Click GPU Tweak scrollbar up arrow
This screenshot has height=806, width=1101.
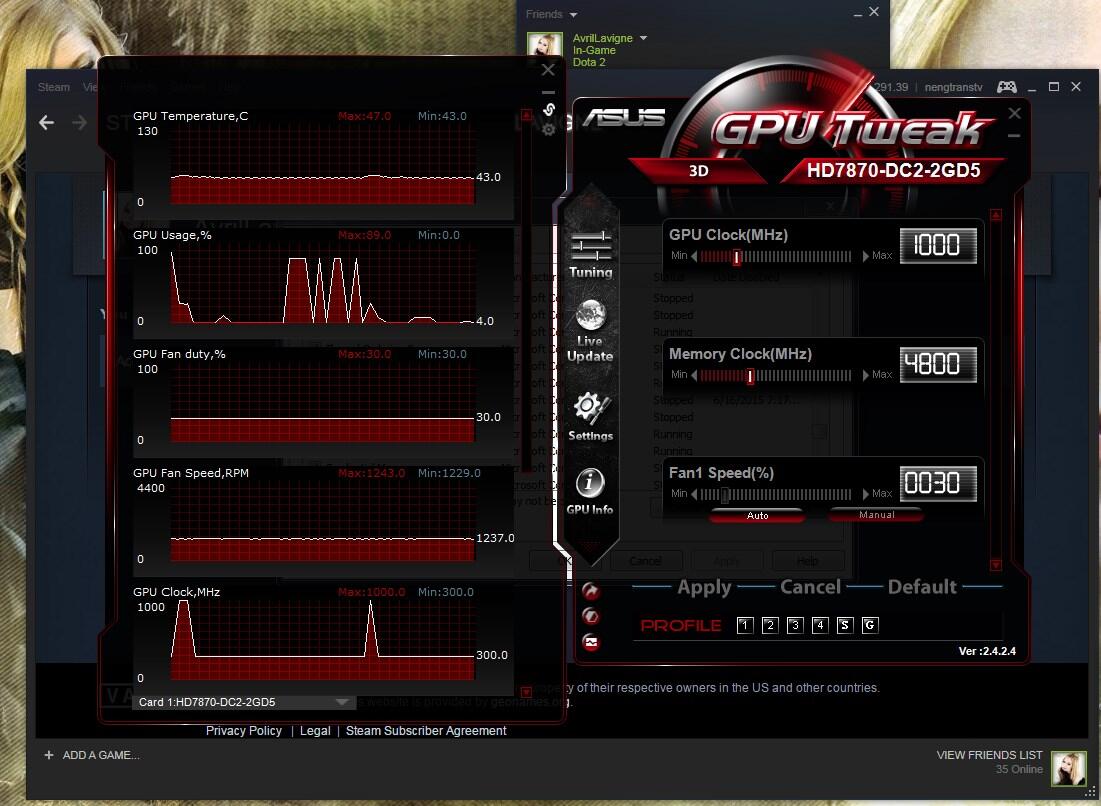click(996, 215)
